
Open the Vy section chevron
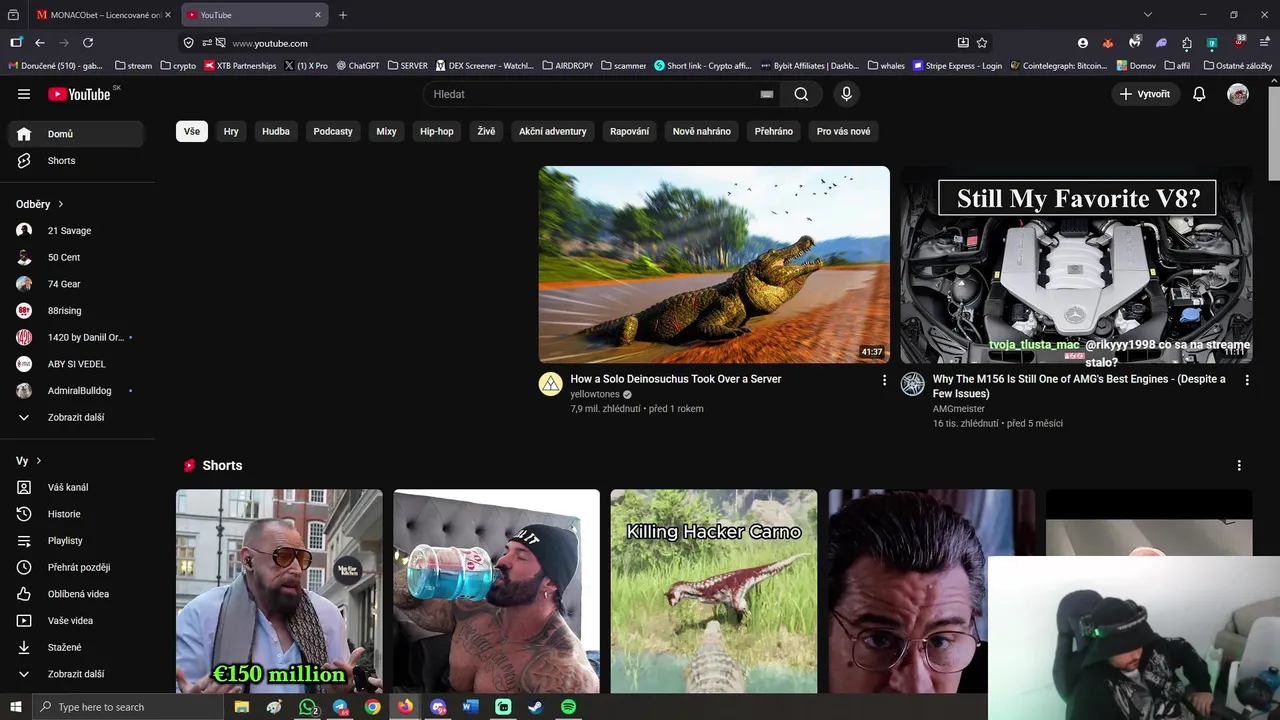tap(38, 461)
